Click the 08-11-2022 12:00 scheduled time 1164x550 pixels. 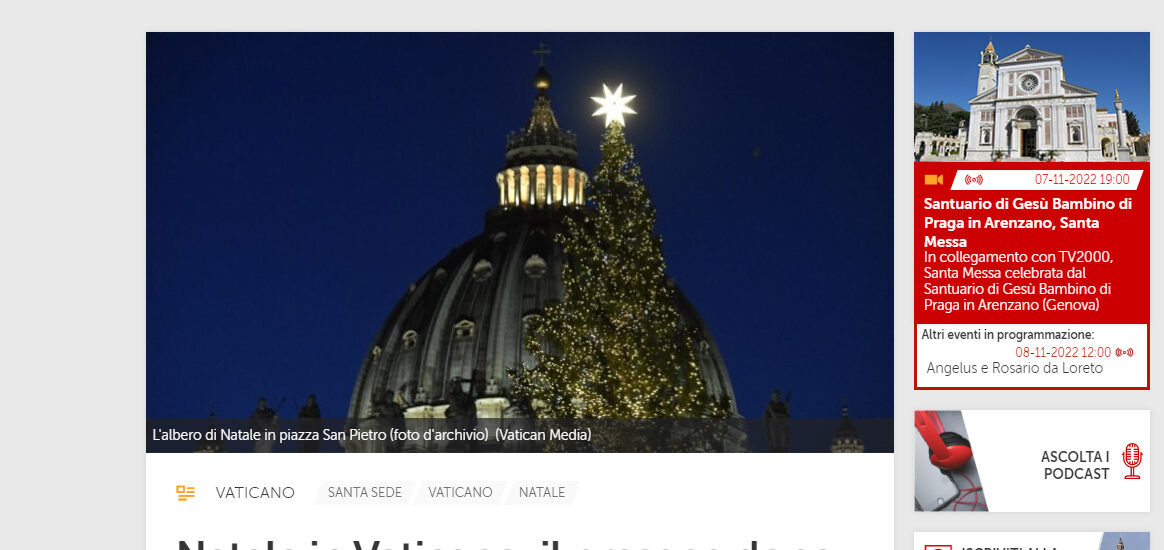(1063, 353)
